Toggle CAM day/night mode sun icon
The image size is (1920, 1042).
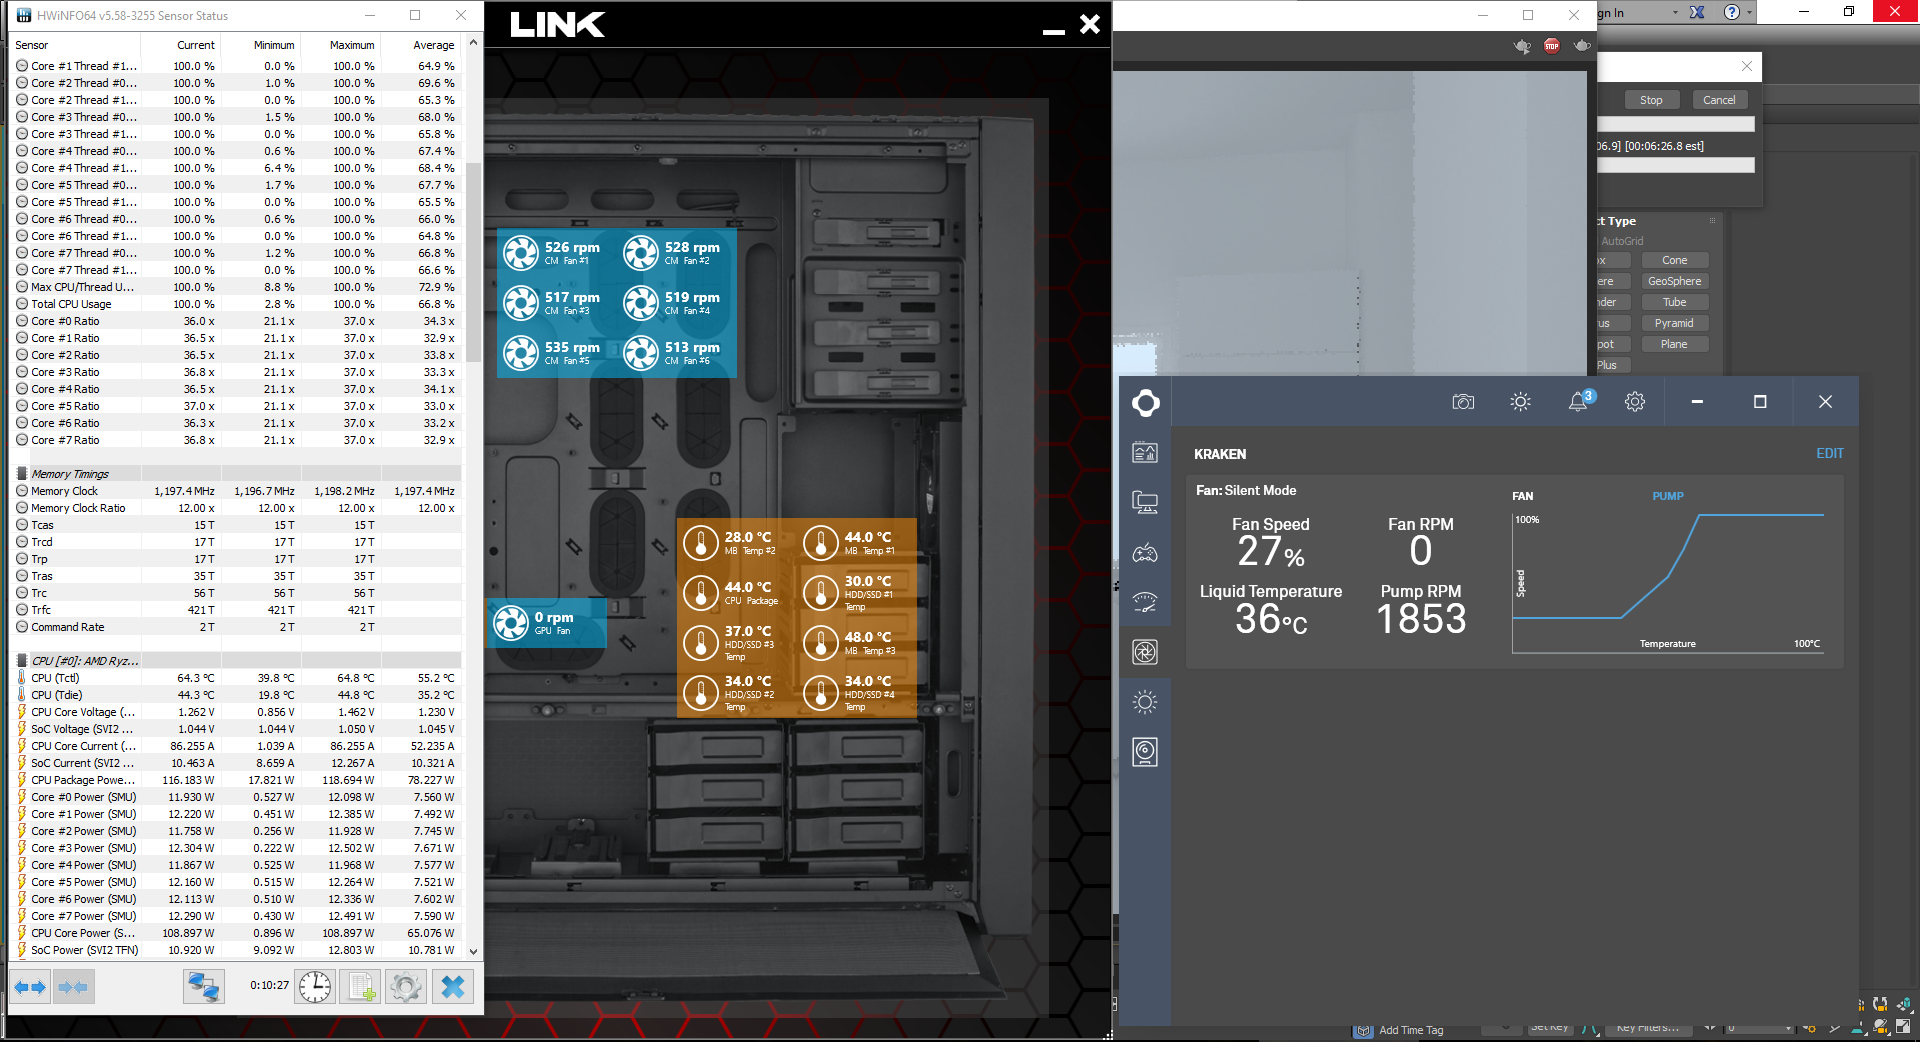click(x=1520, y=402)
